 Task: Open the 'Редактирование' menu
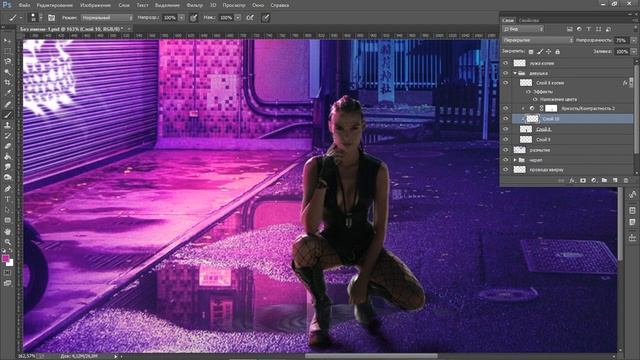[x=55, y=5]
